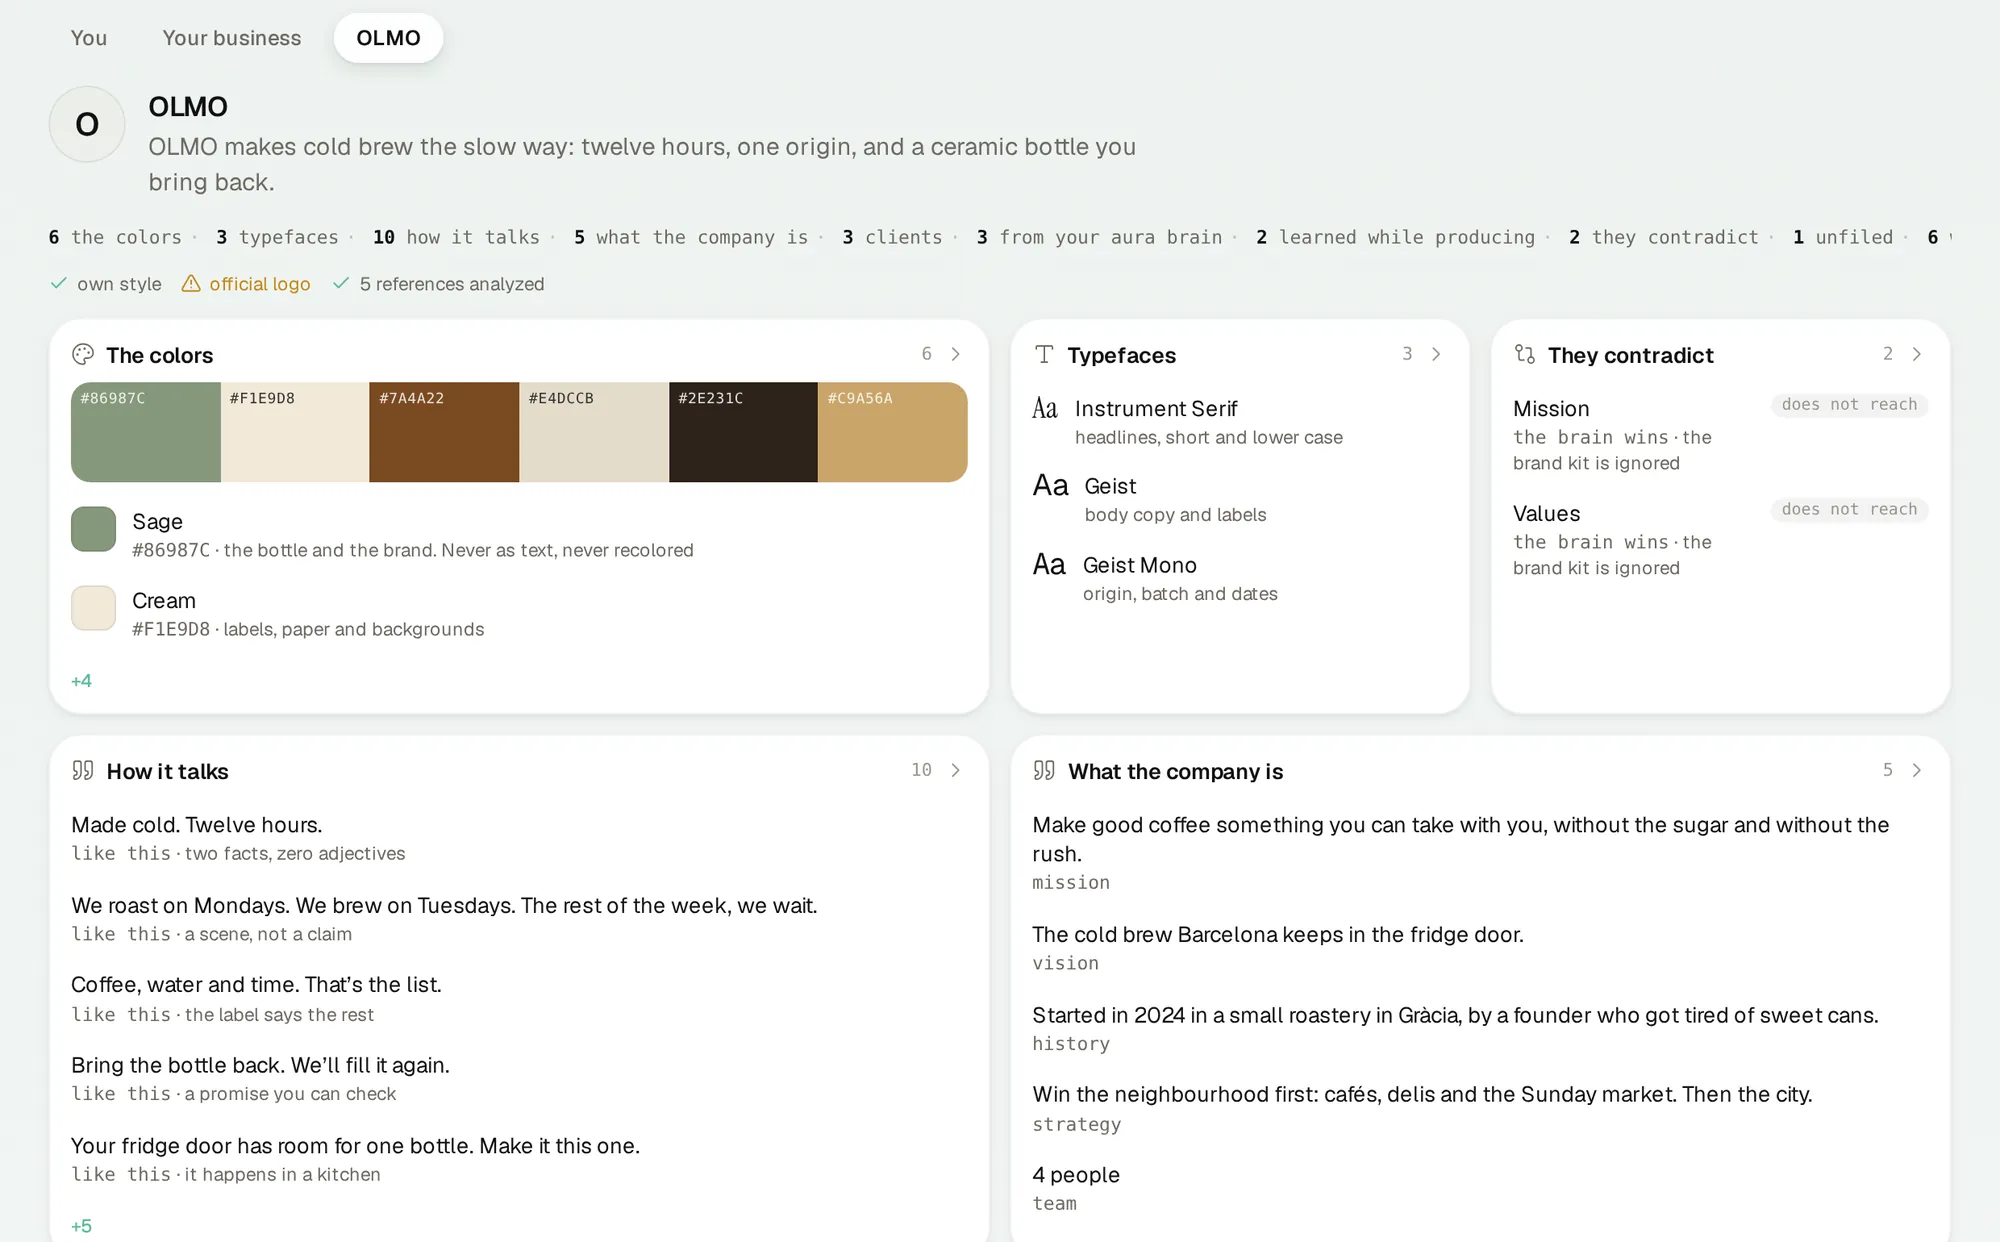
Task: Pick the #7A4A22 brown palette swatch
Action: pos(444,432)
